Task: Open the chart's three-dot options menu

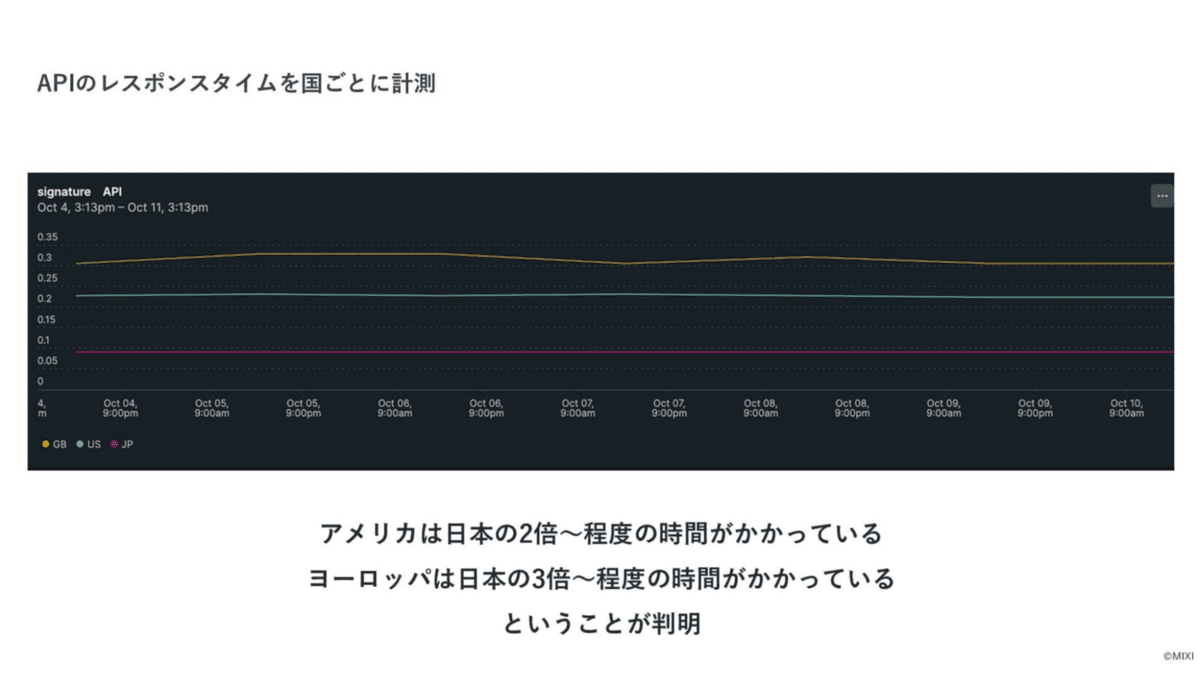Action: [x=1161, y=196]
